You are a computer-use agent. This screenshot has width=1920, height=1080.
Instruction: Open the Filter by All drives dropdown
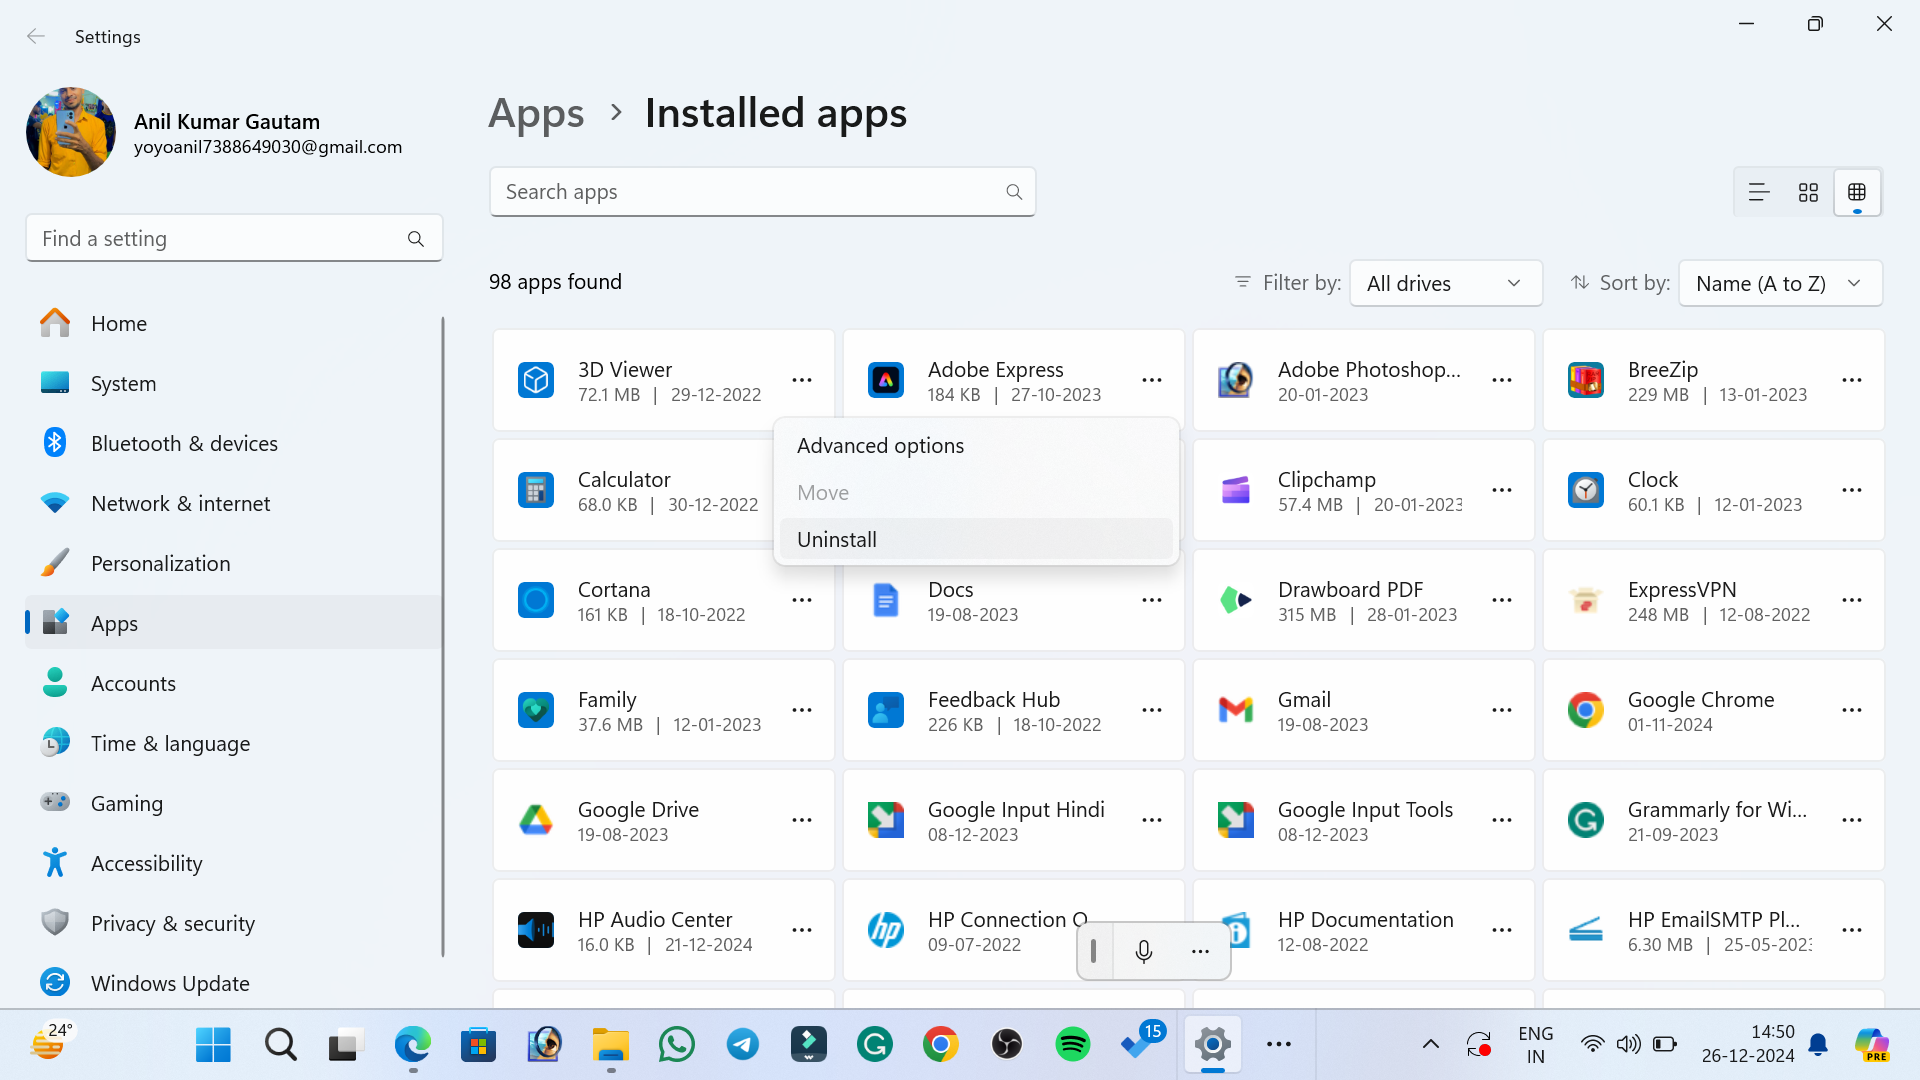[x=1446, y=283]
